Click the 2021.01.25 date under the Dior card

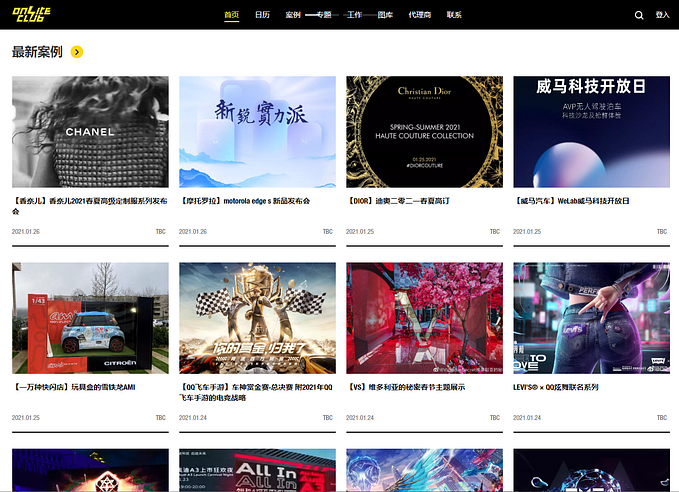(360, 232)
